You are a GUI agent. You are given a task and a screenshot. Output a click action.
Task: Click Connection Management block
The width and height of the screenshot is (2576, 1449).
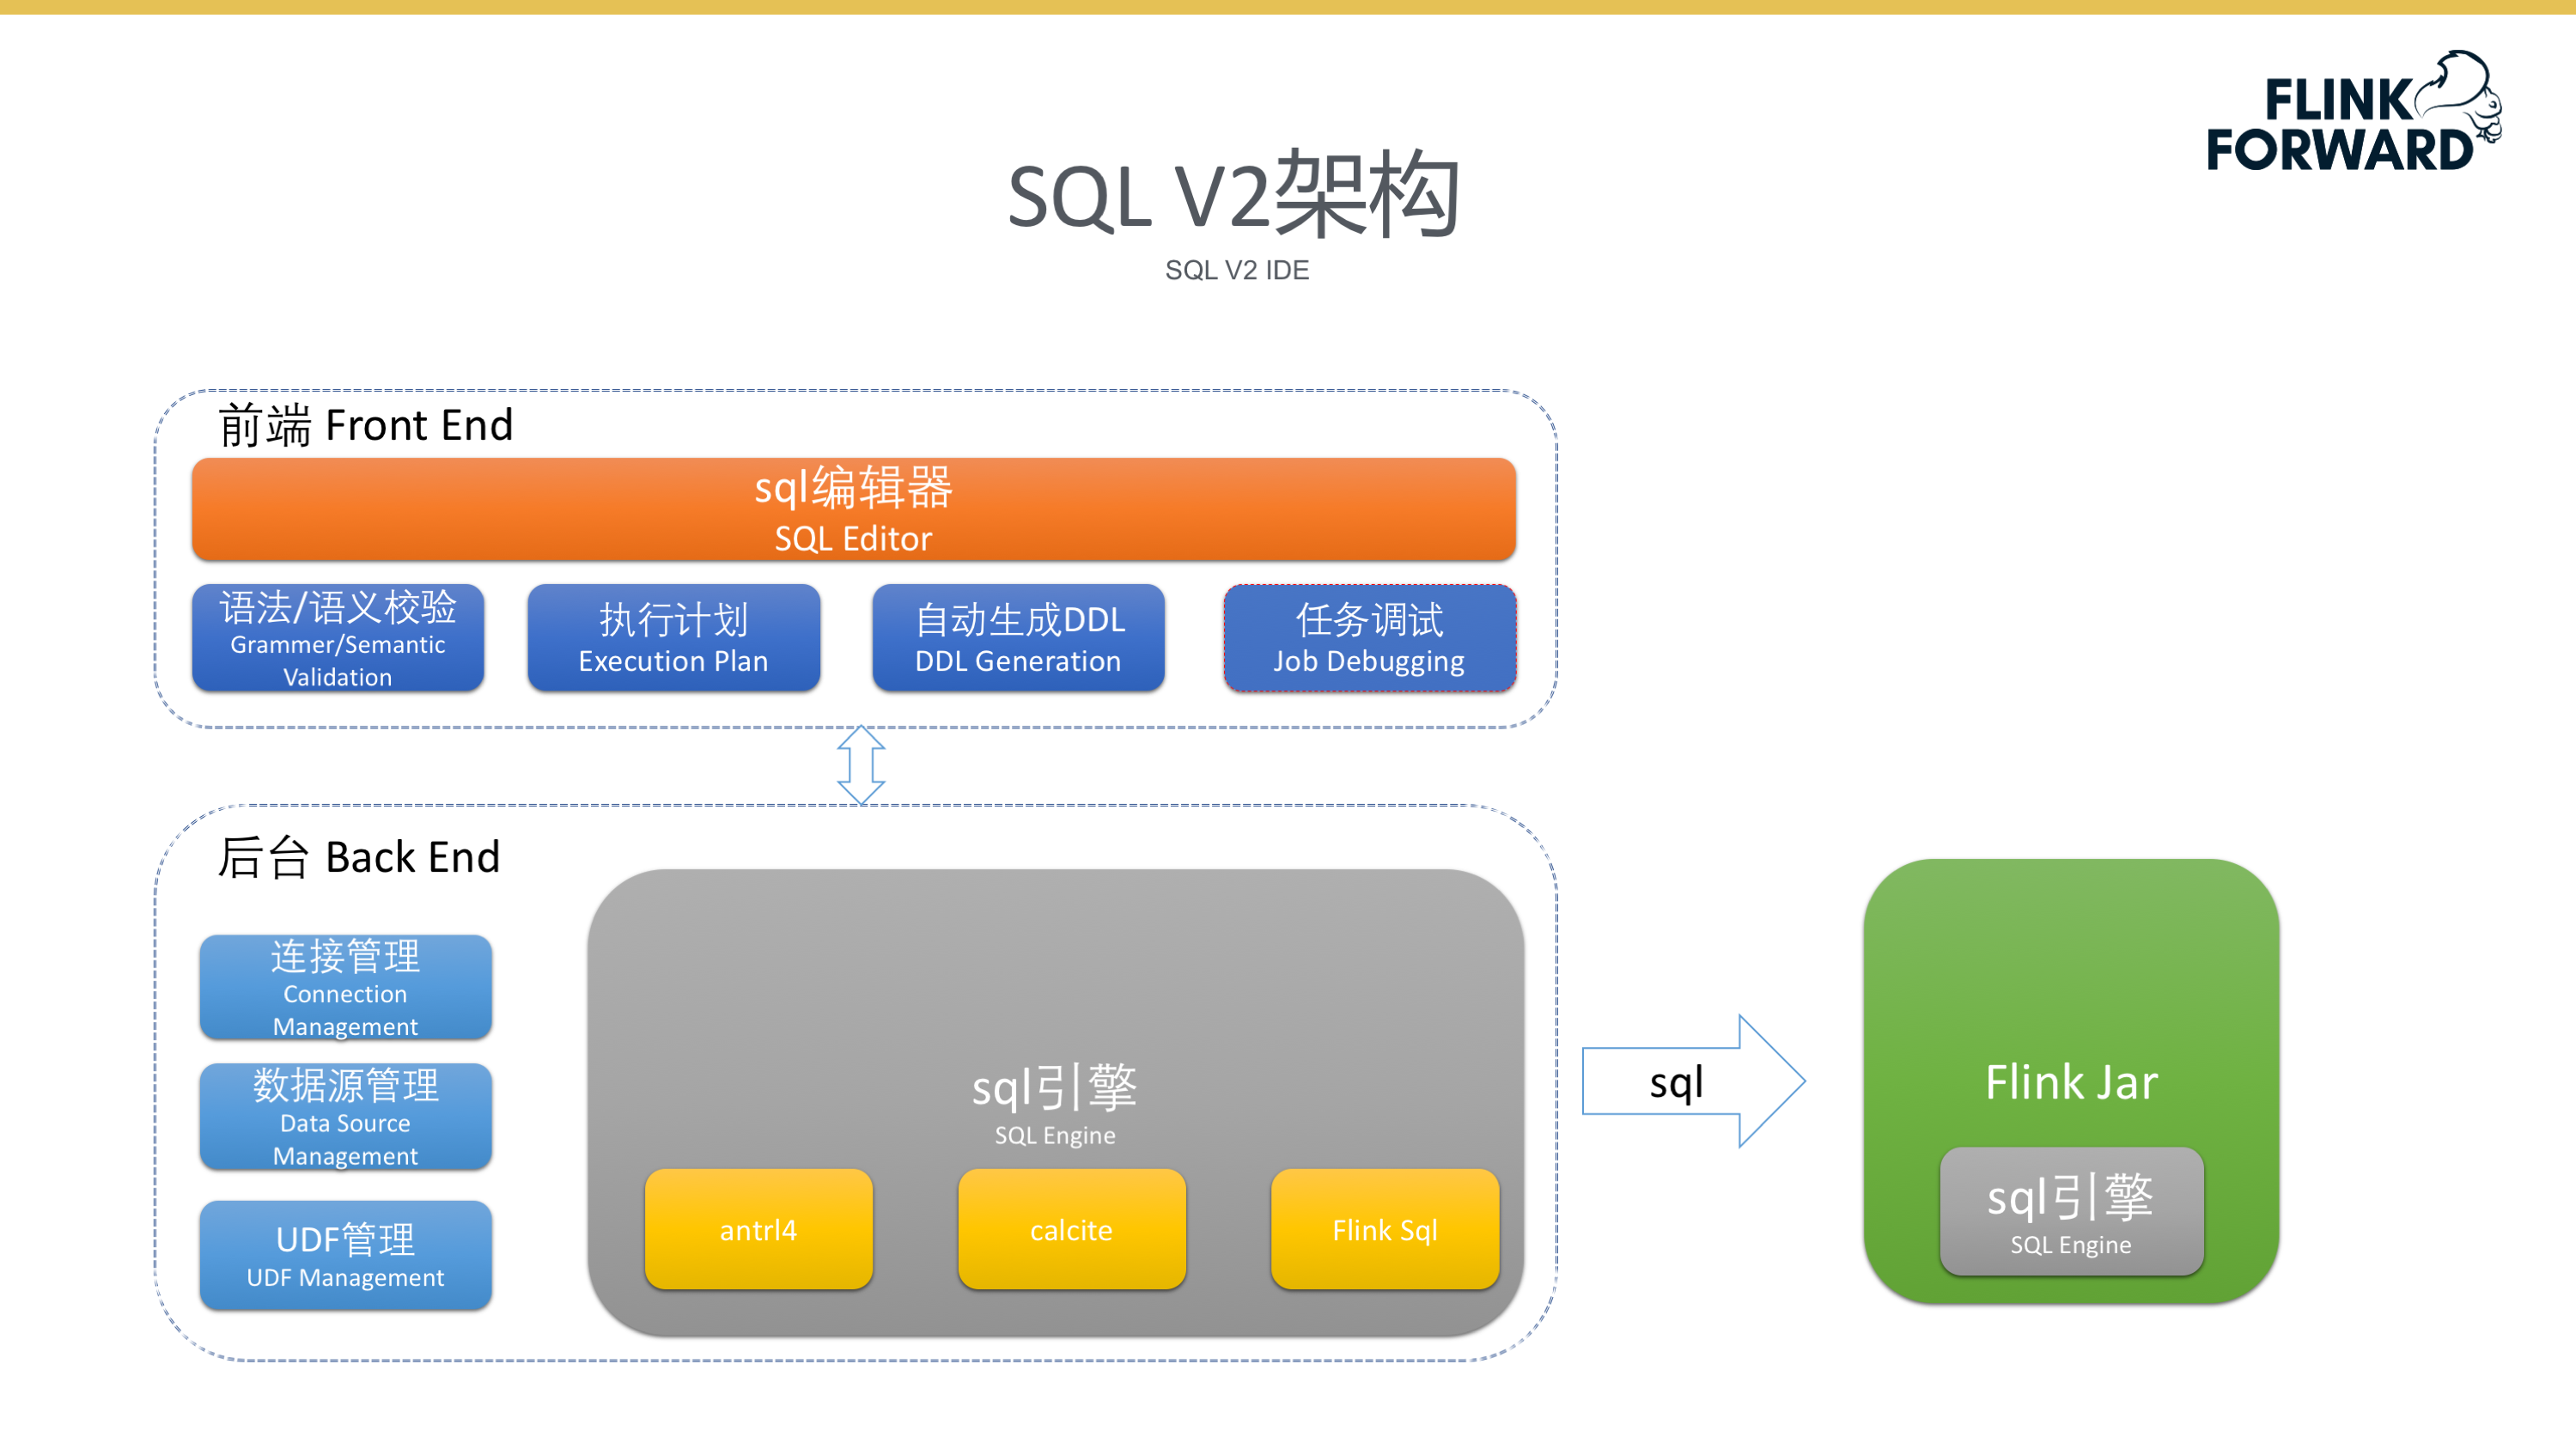(345, 987)
